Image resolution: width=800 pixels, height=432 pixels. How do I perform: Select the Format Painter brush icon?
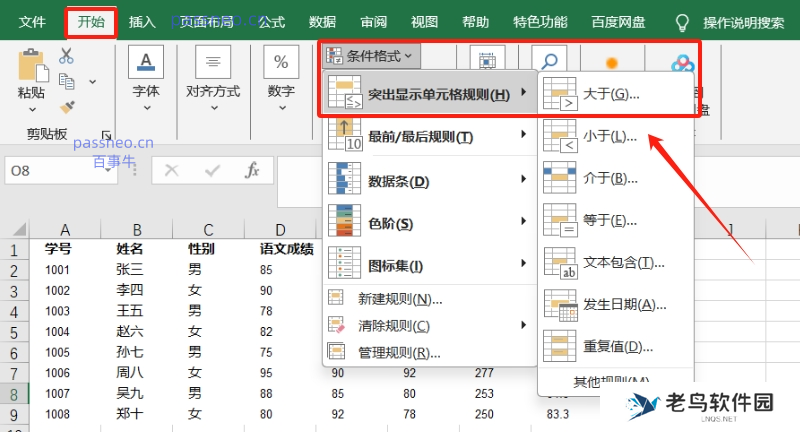pyautogui.click(x=67, y=107)
